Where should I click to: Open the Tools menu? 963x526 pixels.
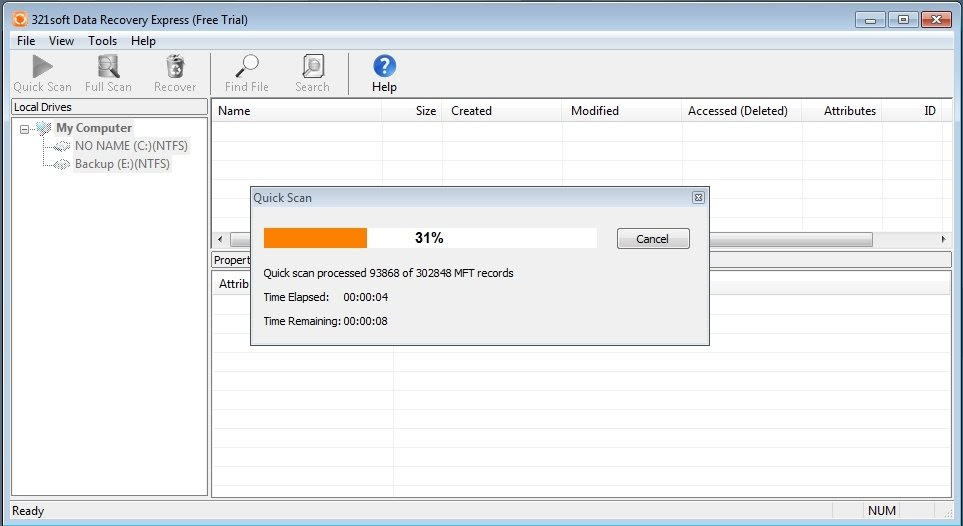pyautogui.click(x=102, y=41)
